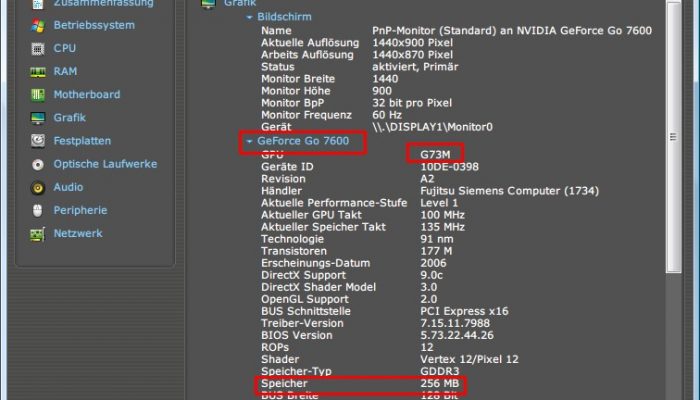The width and height of the screenshot is (700, 400).
Task: Click the Aktuelle Performance-Stufe label
Action: pyautogui.click(x=334, y=203)
